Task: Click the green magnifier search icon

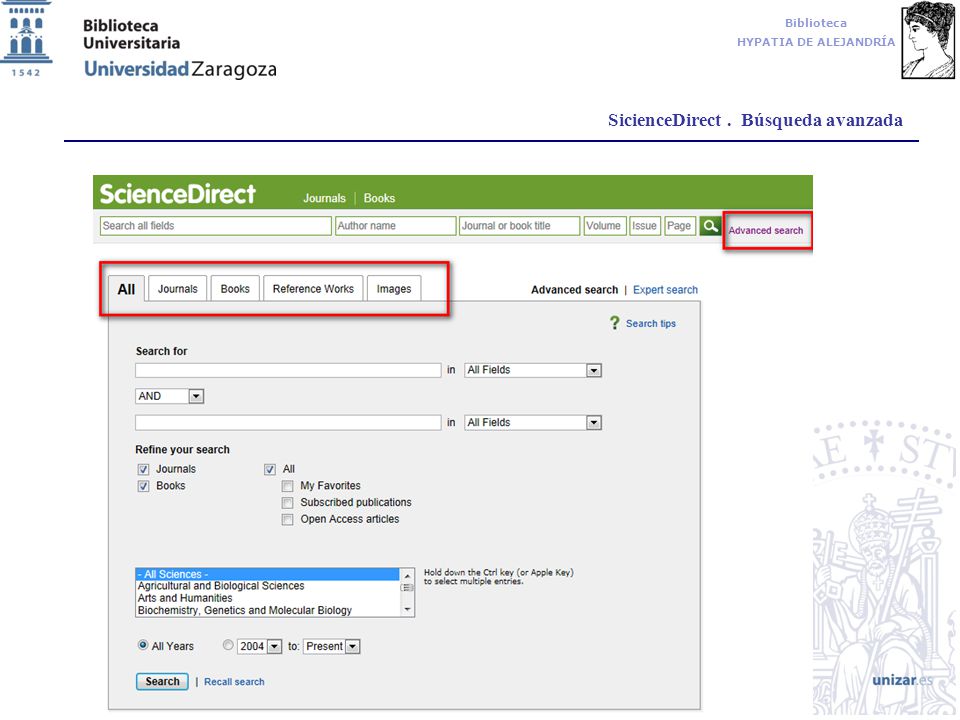Action: click(710, 226)
